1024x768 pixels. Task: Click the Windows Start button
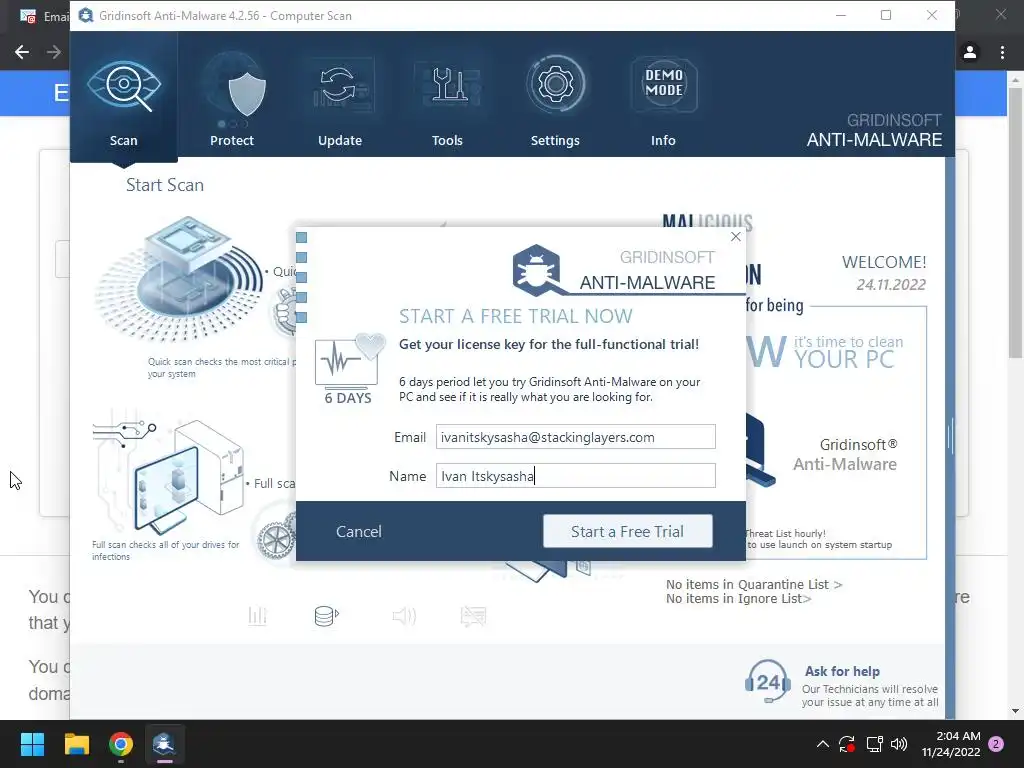point(32,744)
